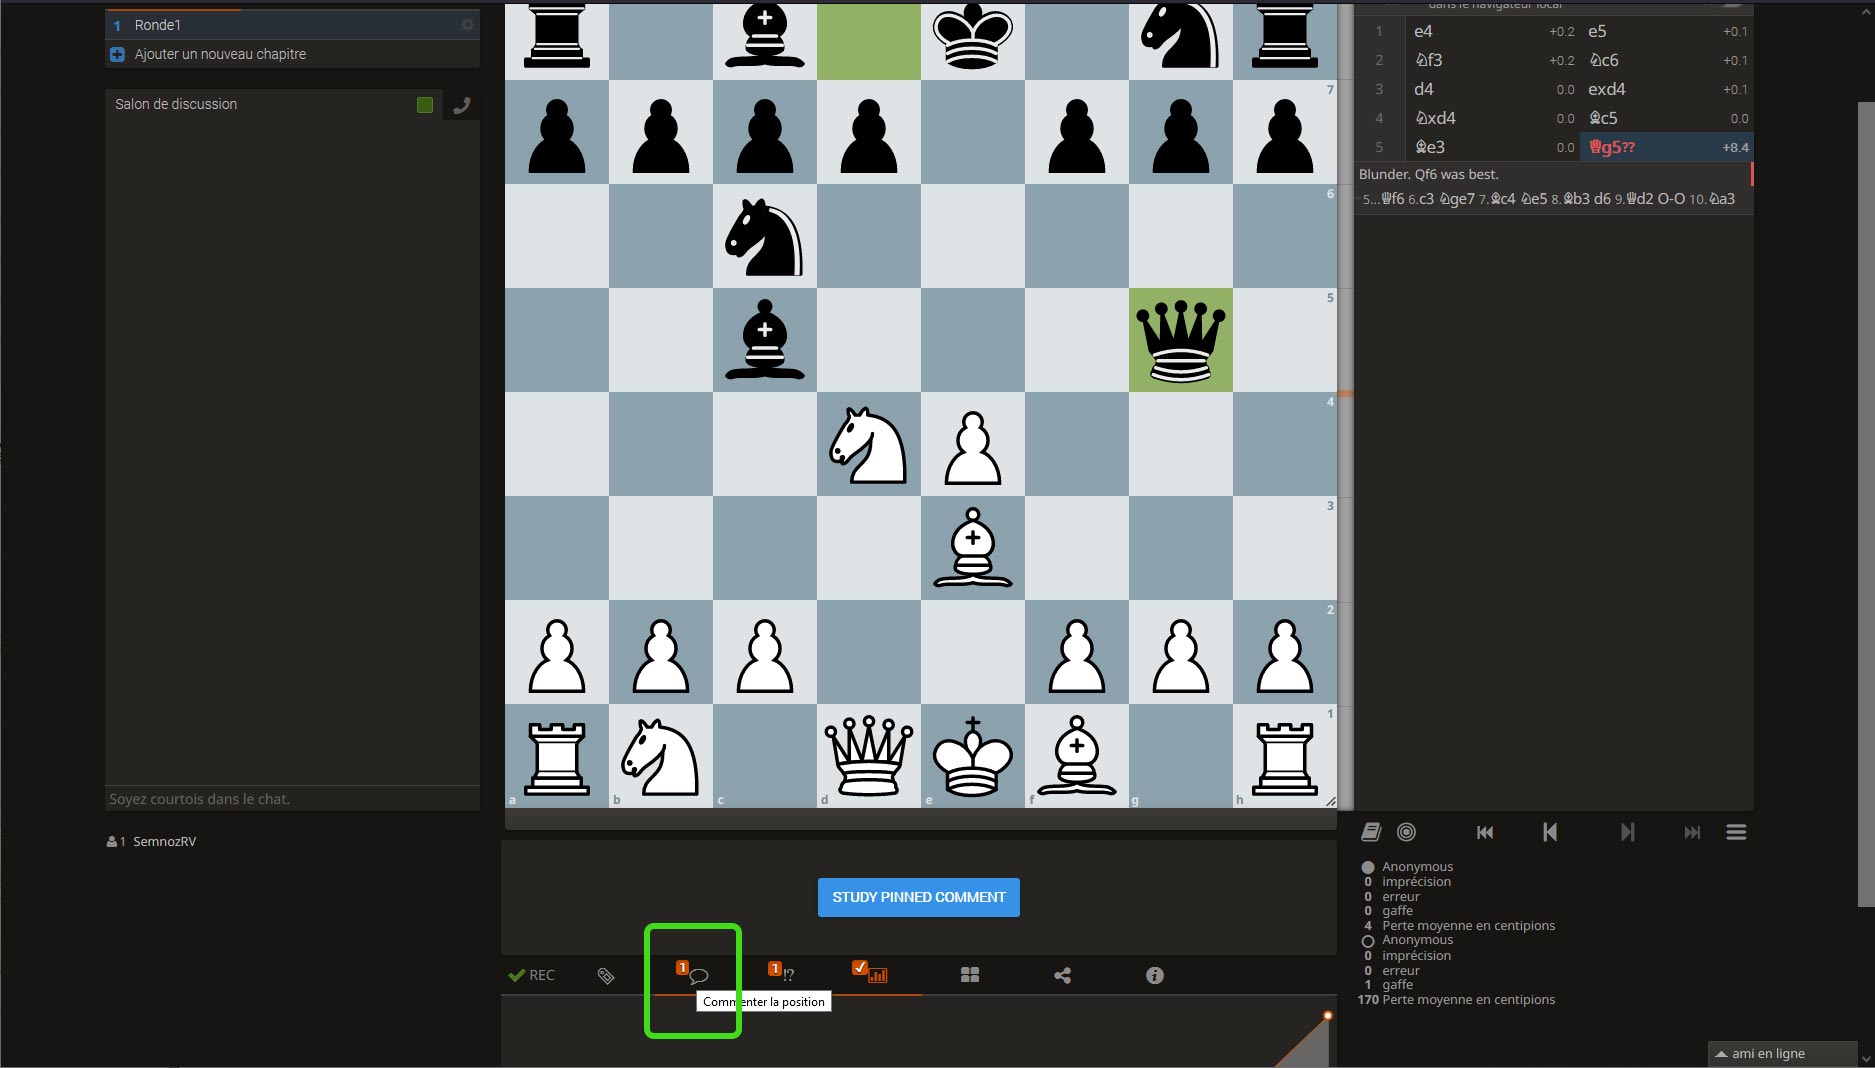This screenshot has height=1068, width=1875.
Task: Toggle the REC record checkmark
Action: point(531,975)
